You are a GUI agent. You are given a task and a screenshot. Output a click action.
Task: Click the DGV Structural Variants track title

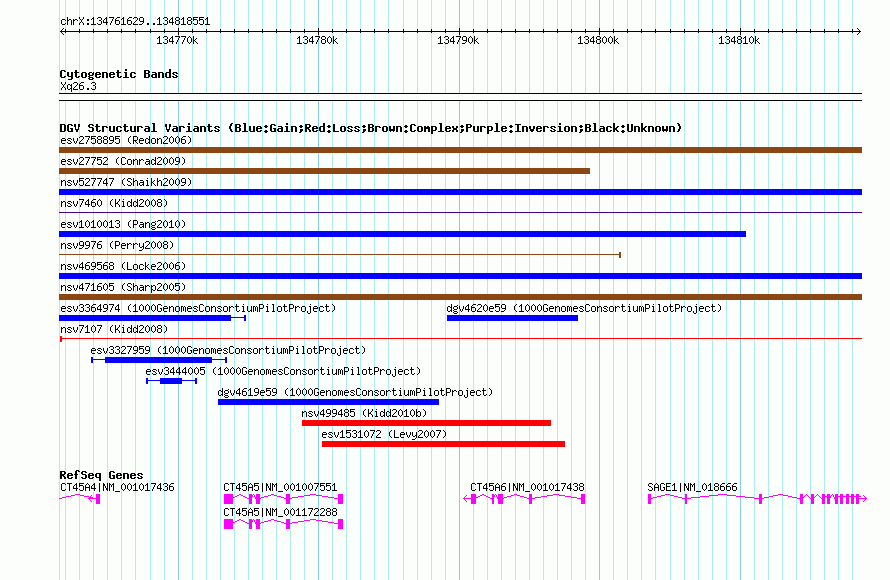(371, 128)
